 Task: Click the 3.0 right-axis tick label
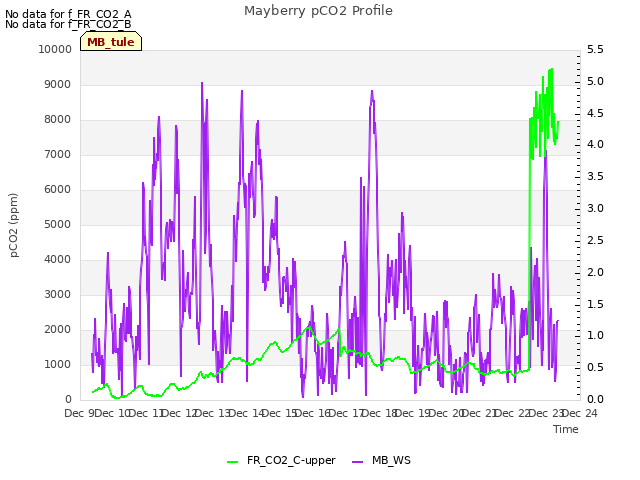click(x=595, y=208)
